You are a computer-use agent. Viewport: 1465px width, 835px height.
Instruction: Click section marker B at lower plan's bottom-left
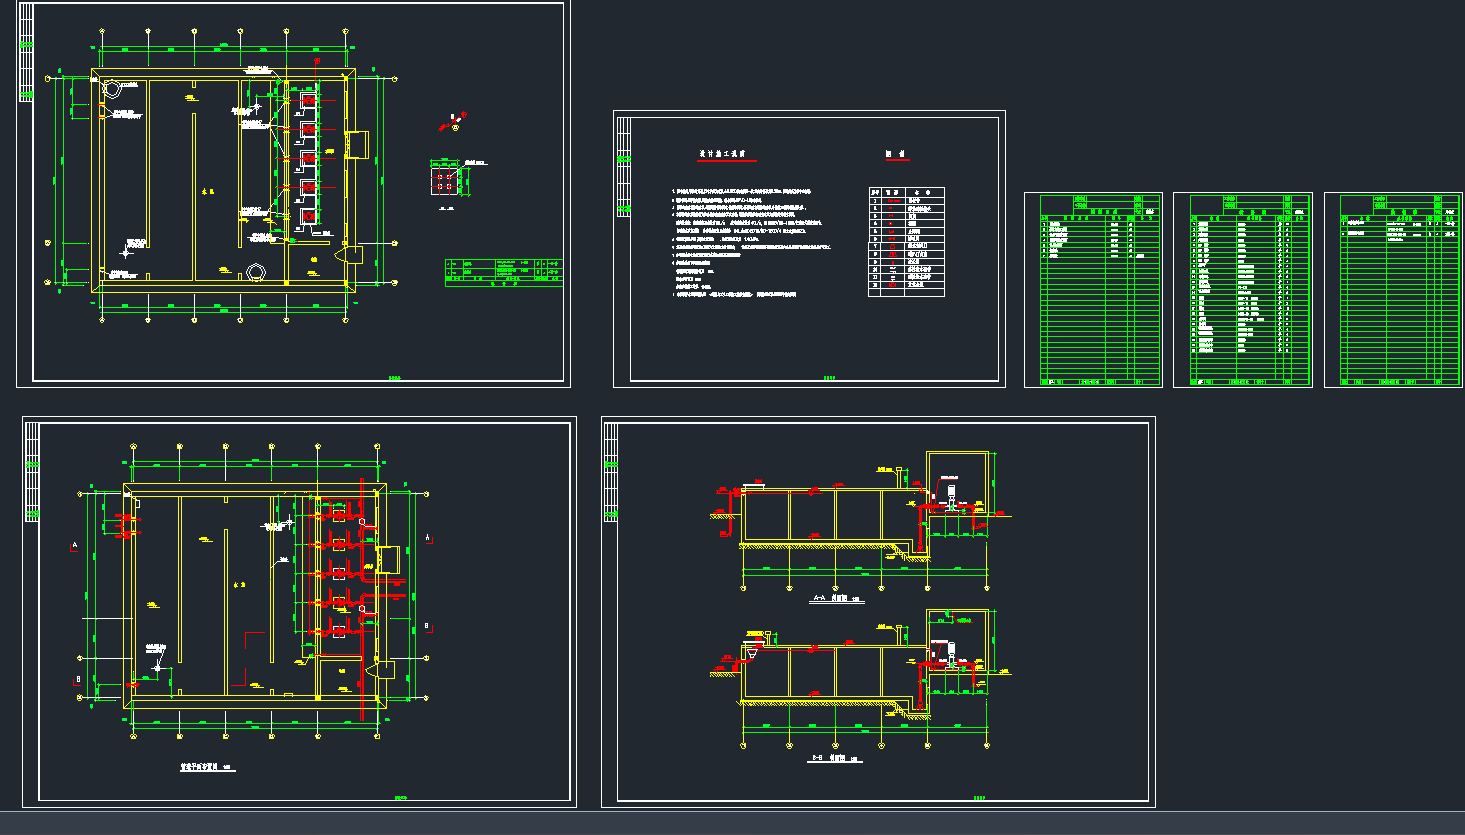coord(79,678)
